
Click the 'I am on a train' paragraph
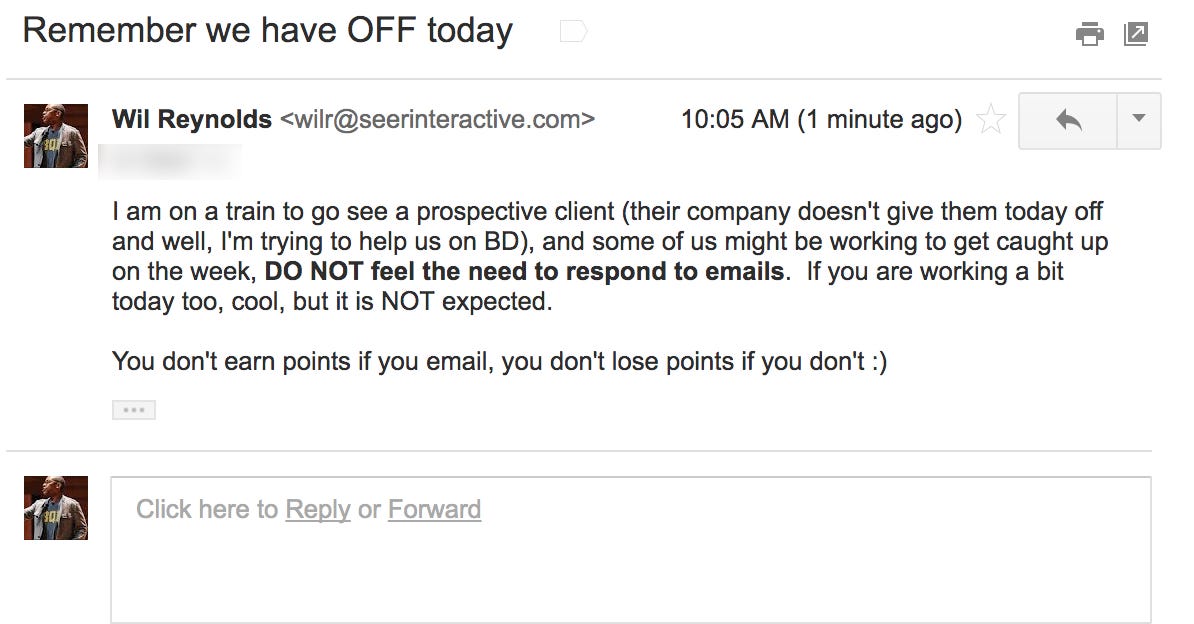(x=610, y=256)
